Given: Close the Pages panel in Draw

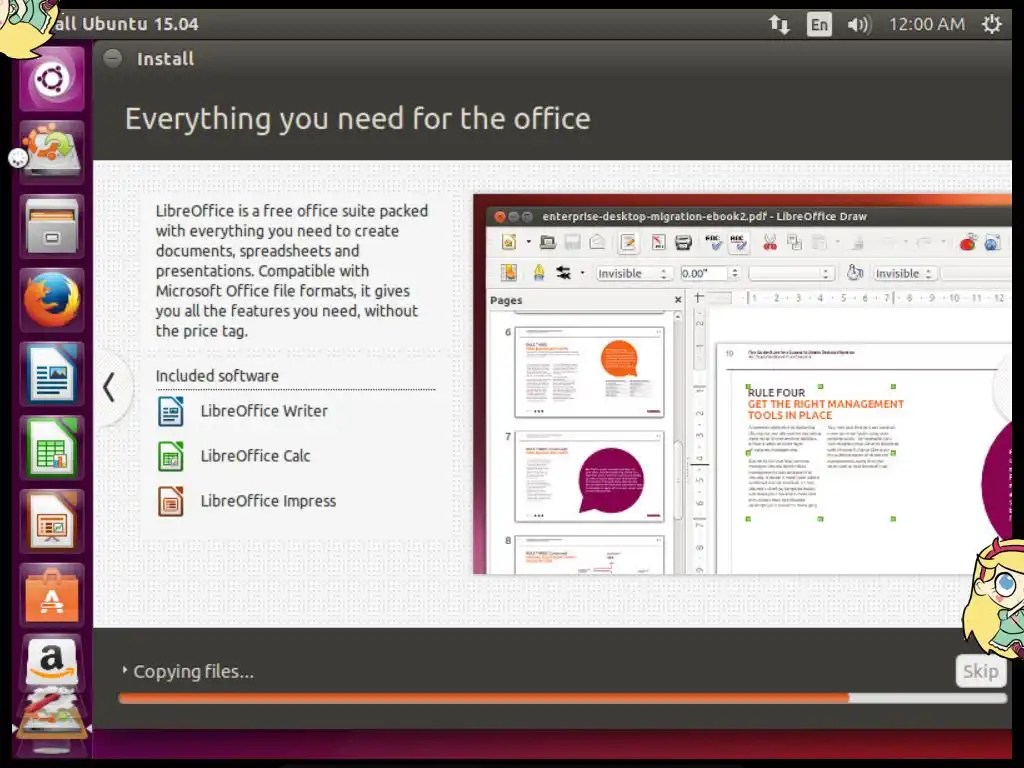Looking at the screenshot, I should pos(678,300).
